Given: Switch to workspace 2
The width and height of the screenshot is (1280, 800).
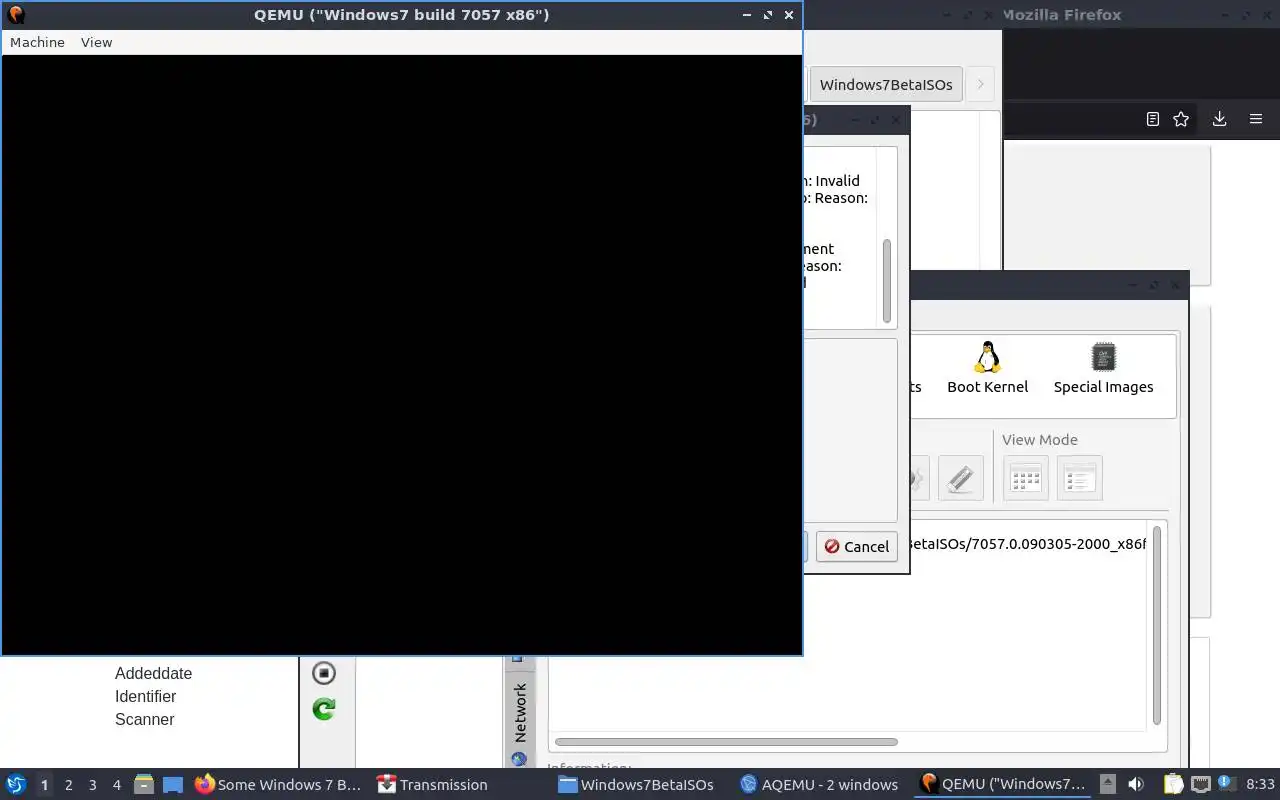Looking at the screenshot, I should (x=68, y=785).
